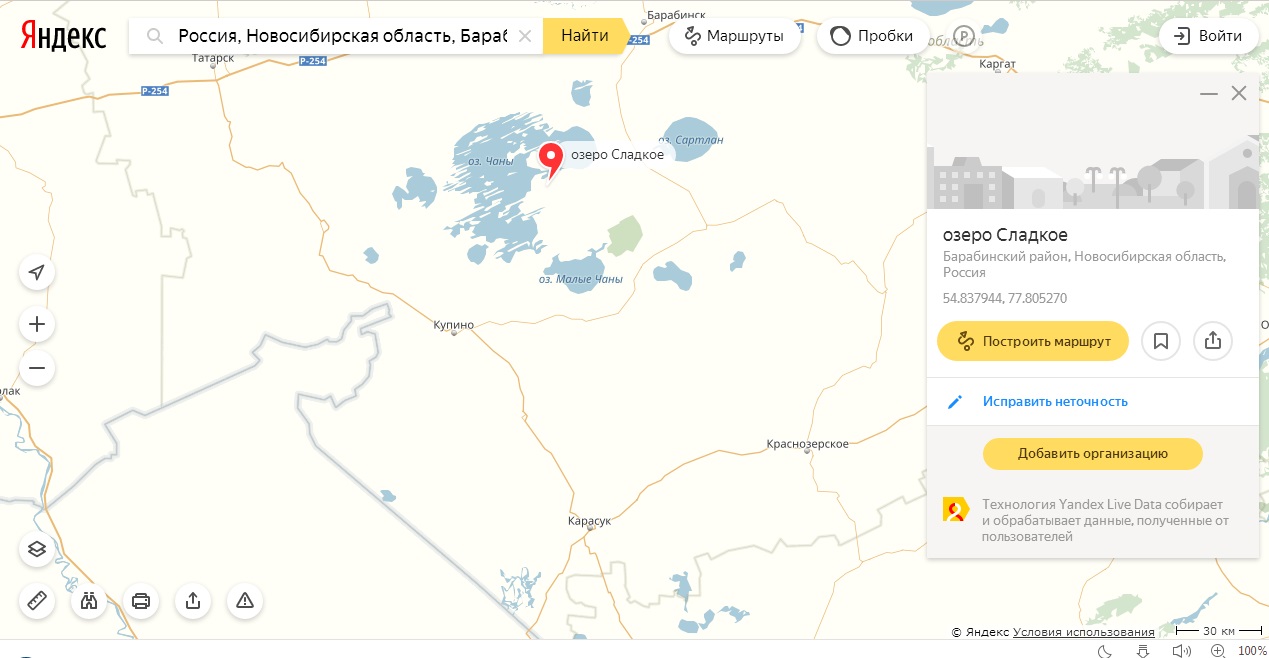Click the Исправить неточность link

1055,401
